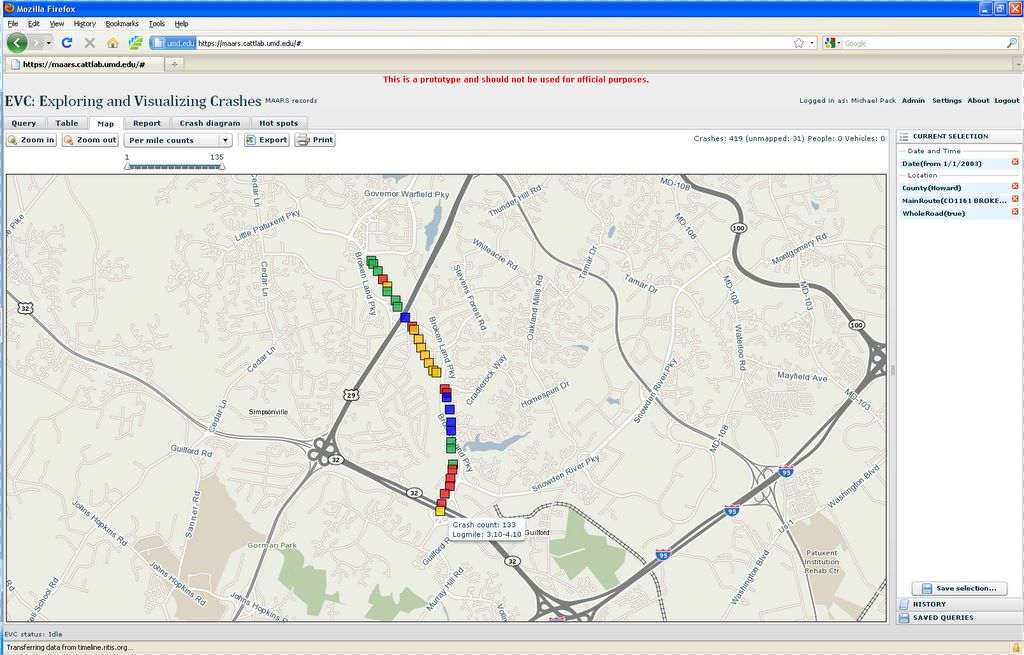Remove the Date(from 1/1/2003) filter
The height and width of the screenshot is (655, 1024).
click(x=1015, y=162)
